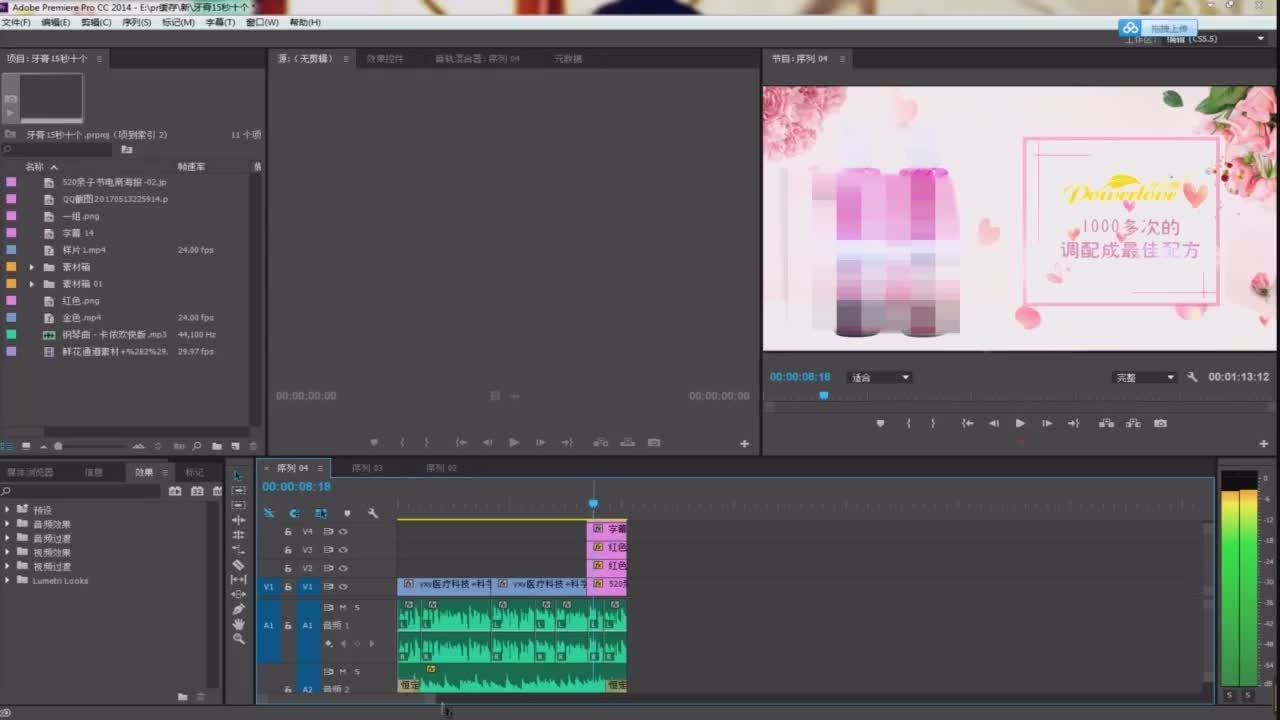Click Add Marker icon in timeline header

click(x=347, y=513)
